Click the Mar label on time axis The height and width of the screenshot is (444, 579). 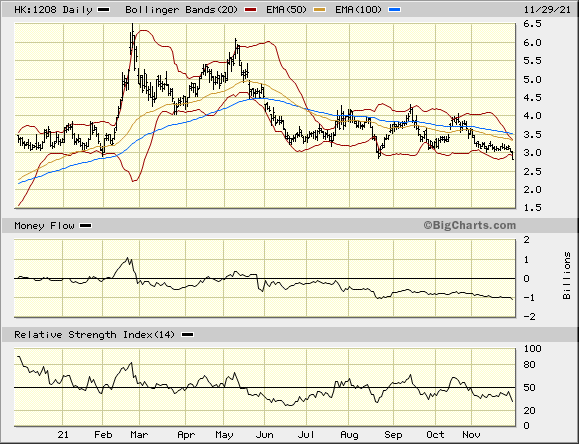139,434
